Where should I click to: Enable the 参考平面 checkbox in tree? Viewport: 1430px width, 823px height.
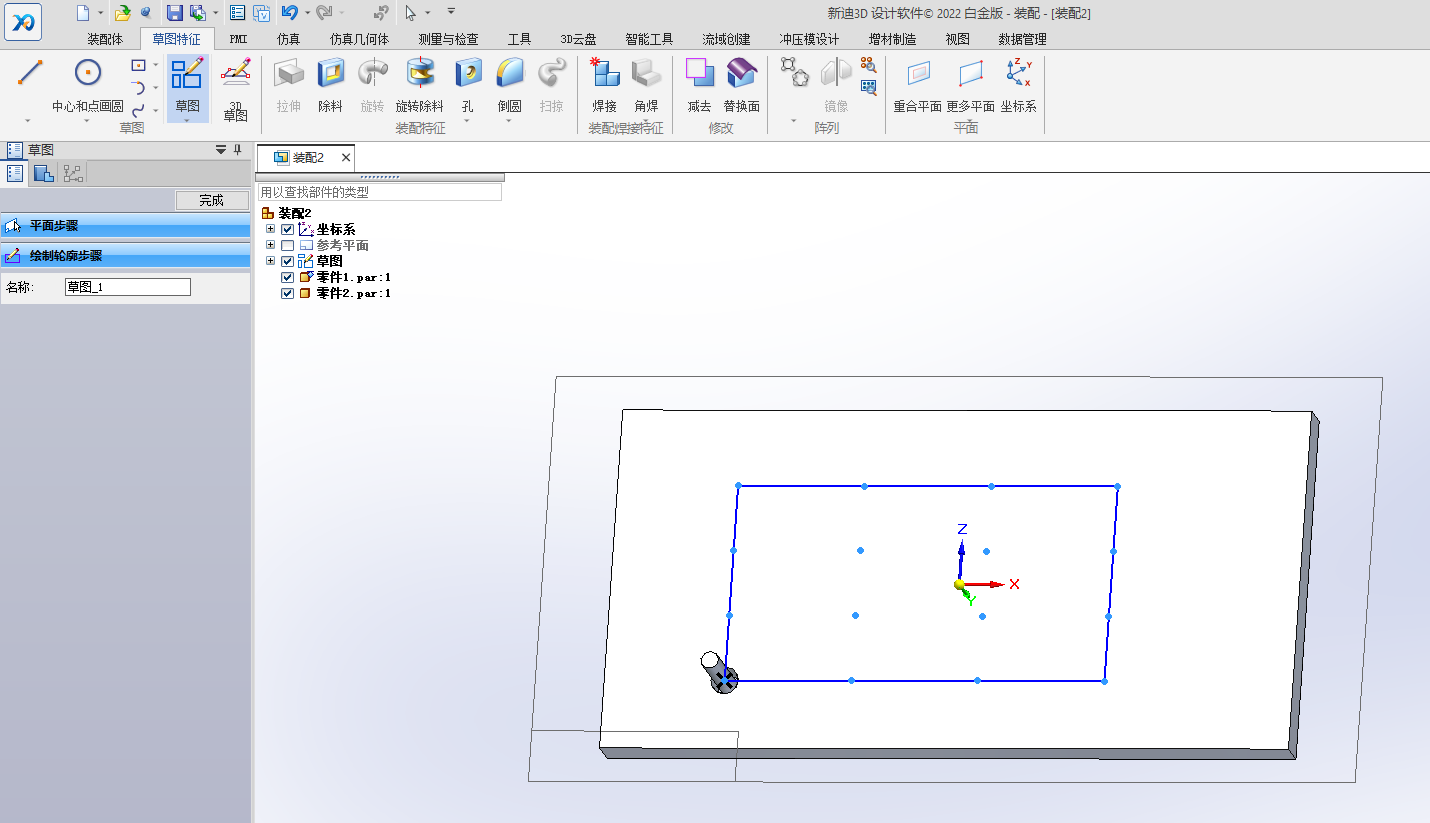[288, 245]
